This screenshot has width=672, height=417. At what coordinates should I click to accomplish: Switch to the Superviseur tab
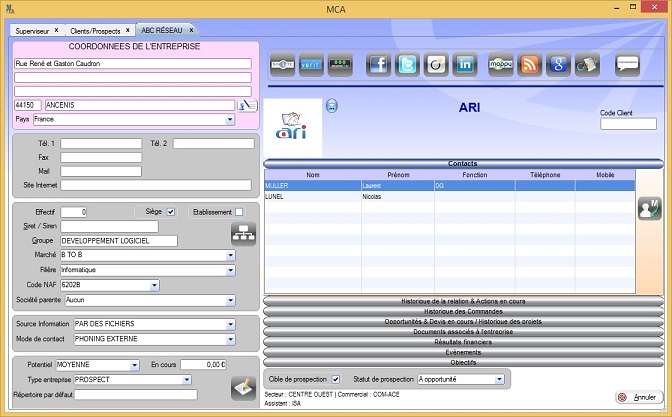click(x=36, y=31)
